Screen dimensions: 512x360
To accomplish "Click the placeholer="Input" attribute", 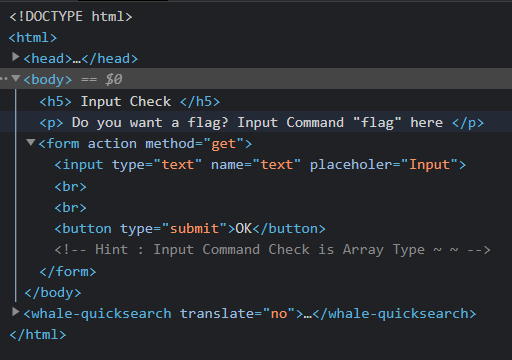I will pos(384,165).
